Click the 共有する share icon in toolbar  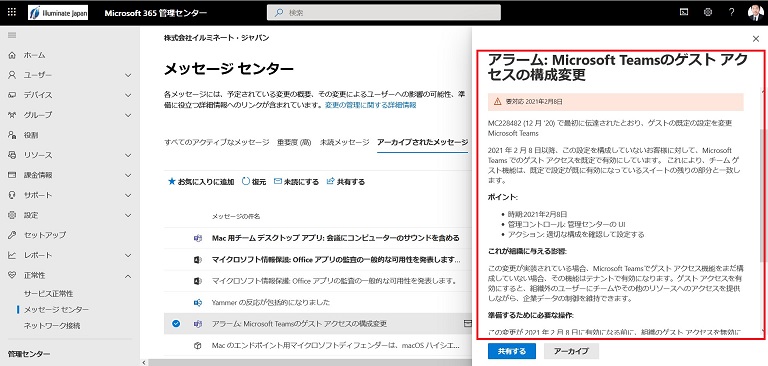coord(330,181)
